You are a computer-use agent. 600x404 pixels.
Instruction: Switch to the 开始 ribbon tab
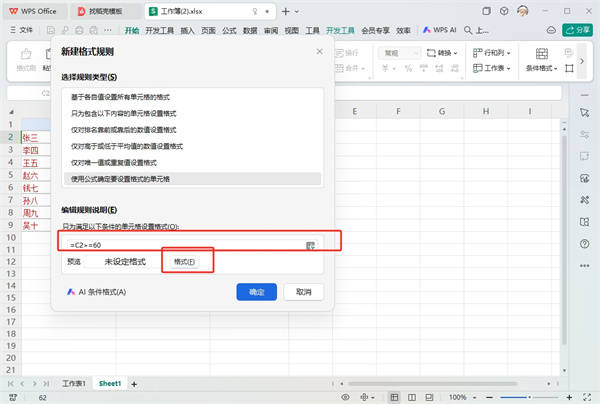pos(132,30)
